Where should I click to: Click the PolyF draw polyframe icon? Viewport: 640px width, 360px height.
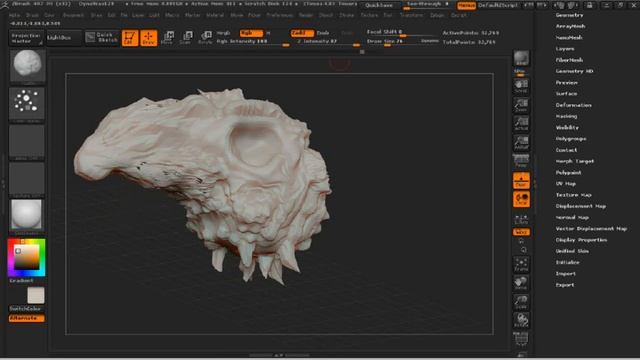click(521, 338)
